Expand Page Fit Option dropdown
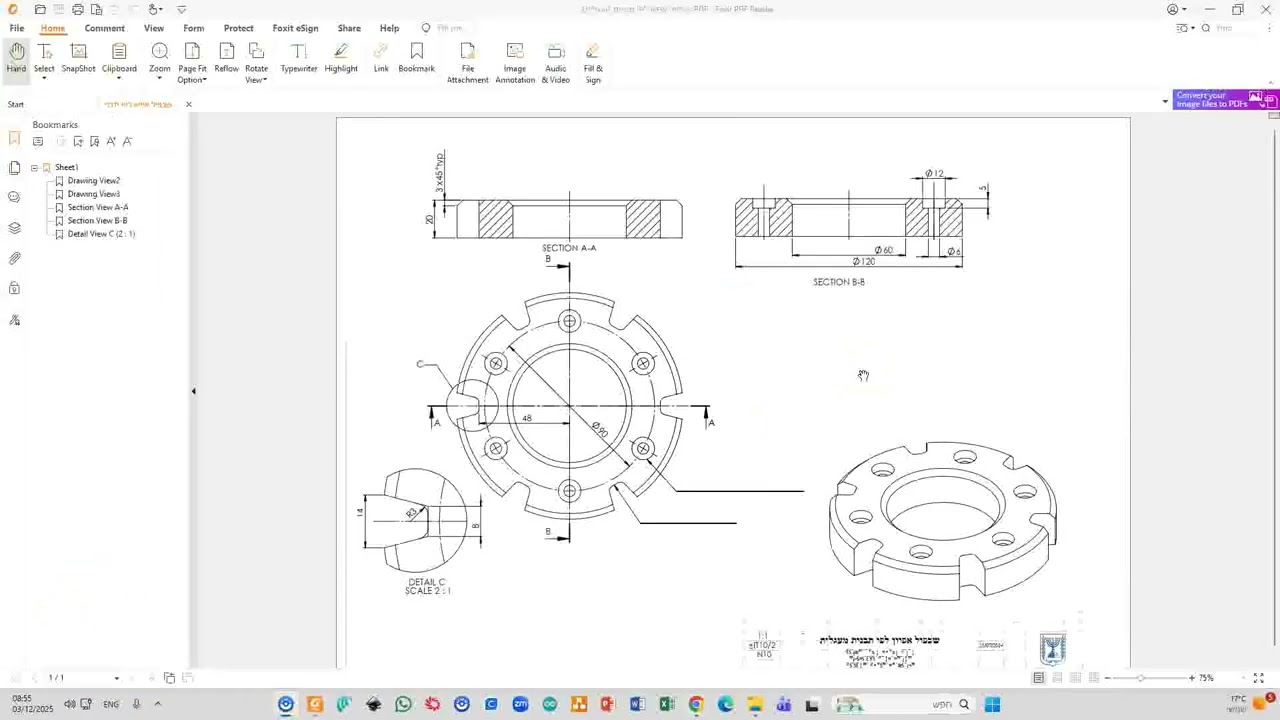The image size is (1280, 720). pos(204,80)
